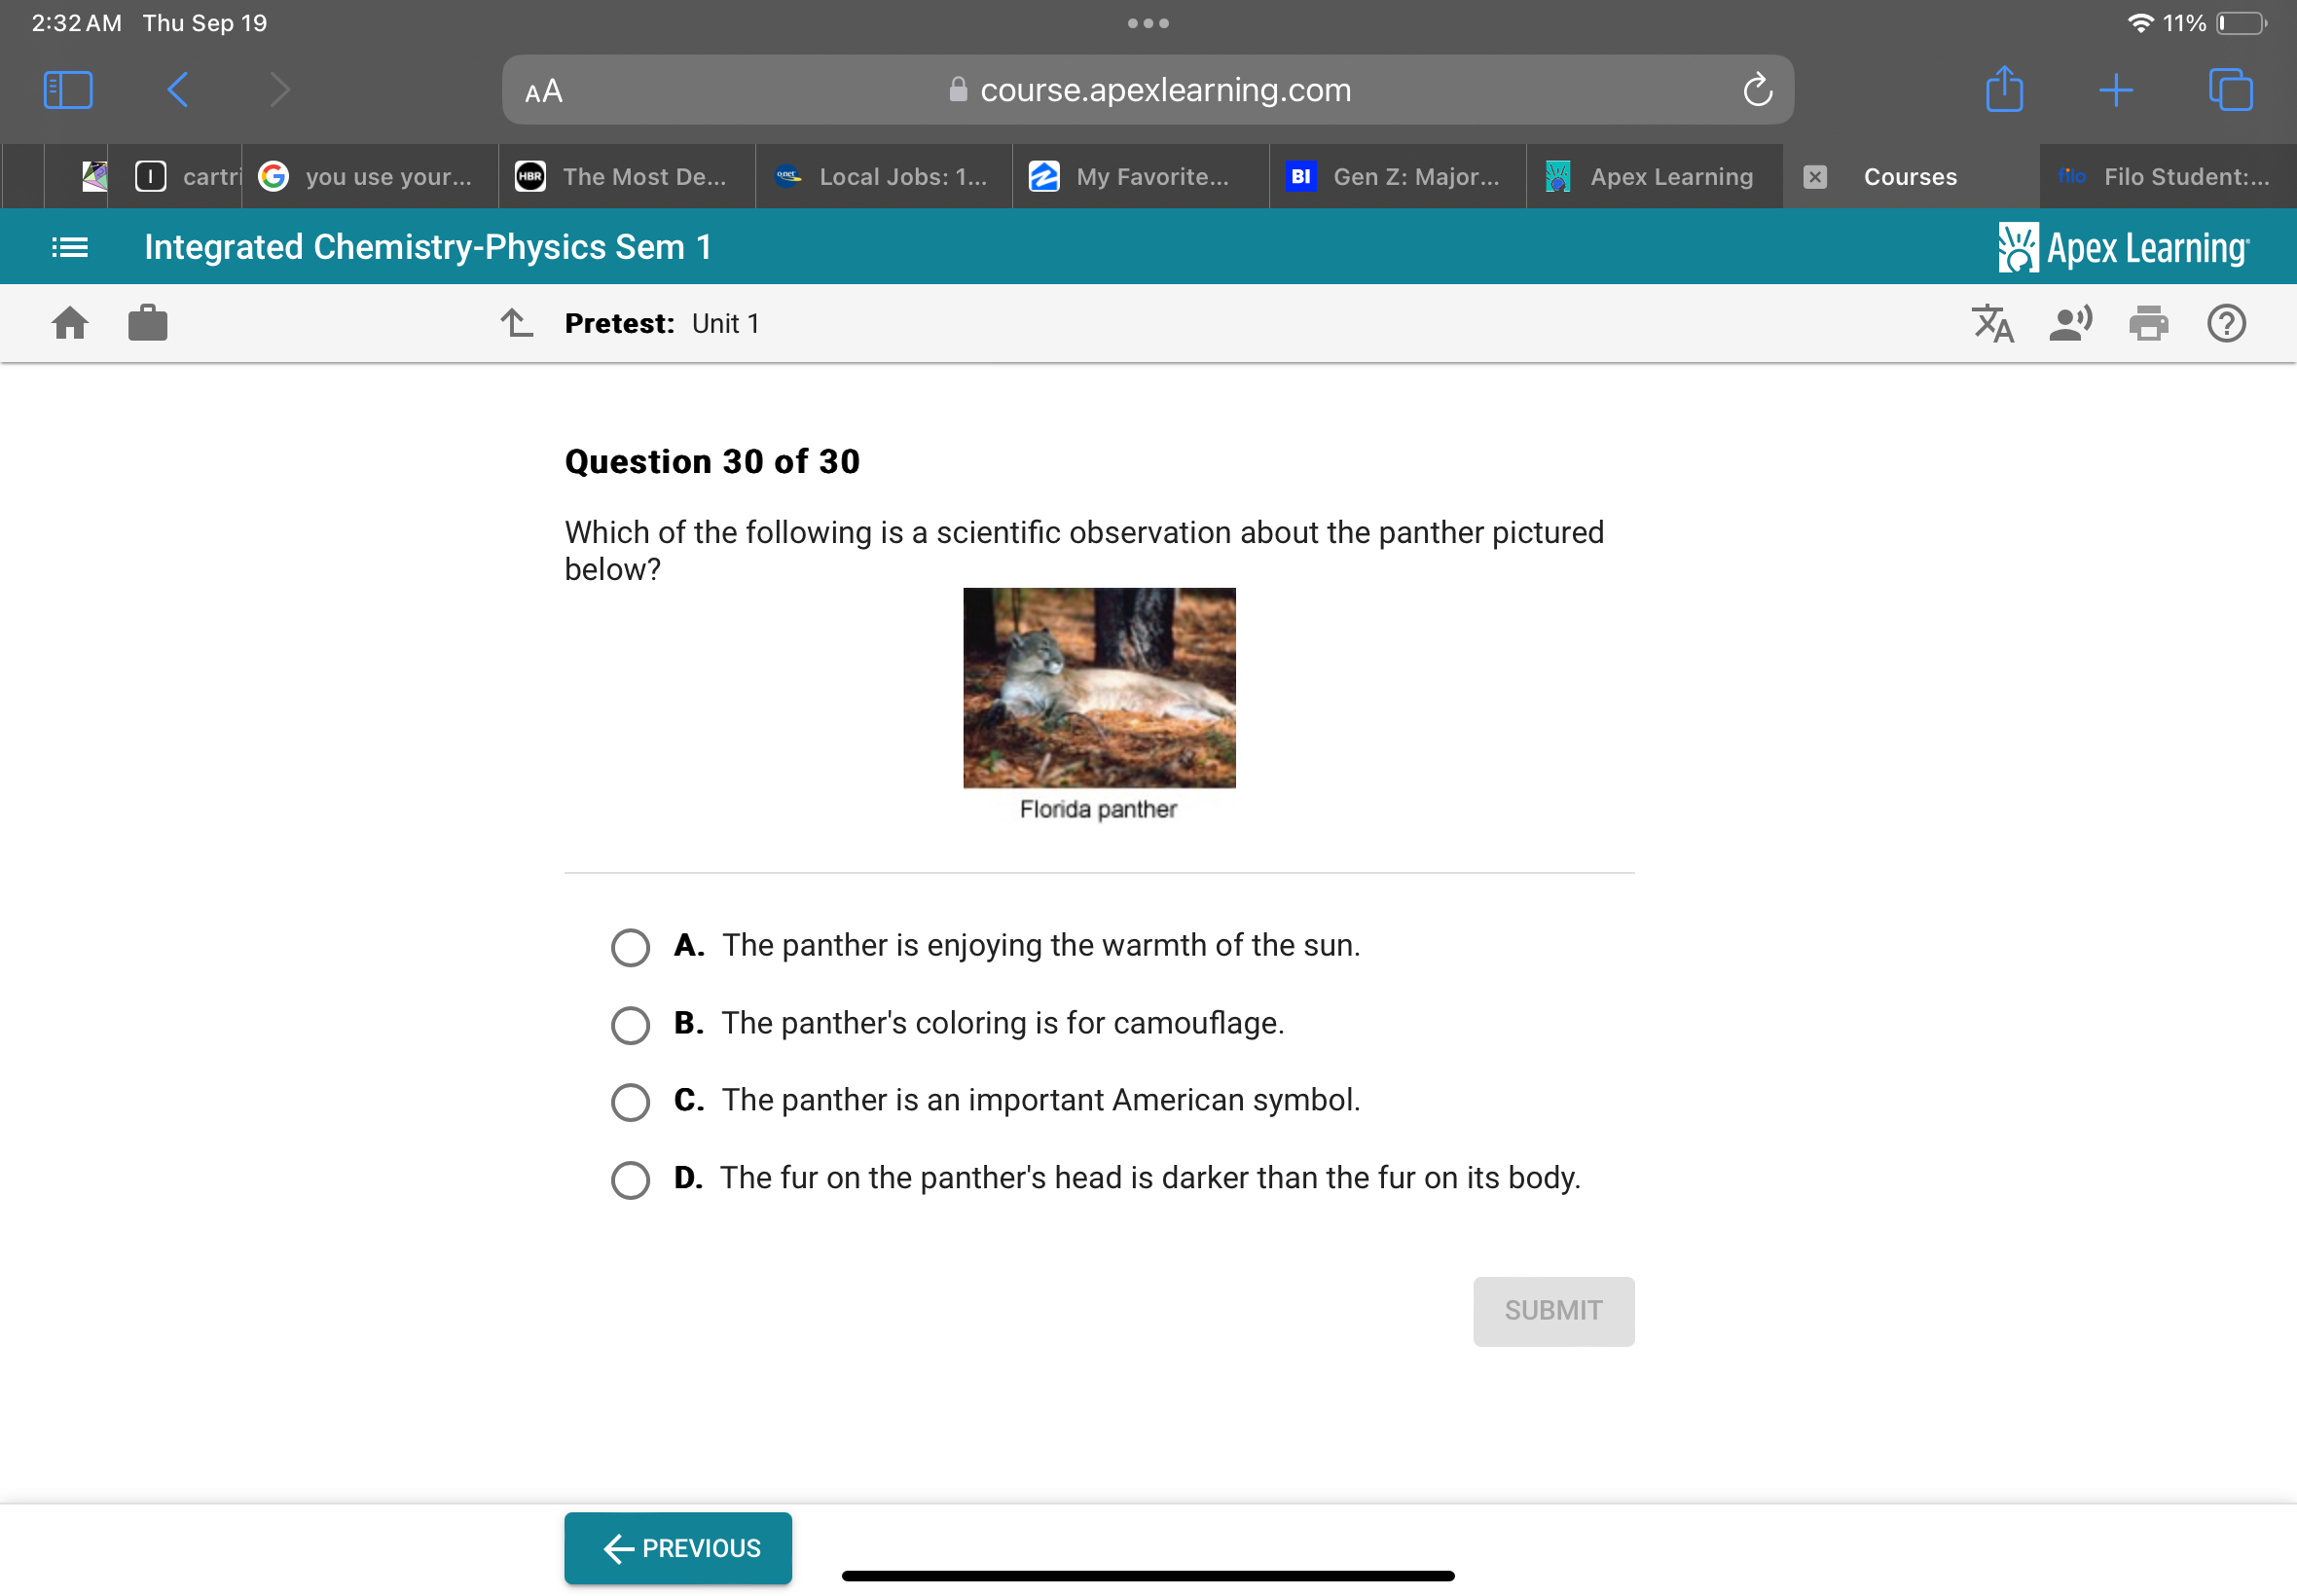Click the SUBMIT button
The width and height of the screenshot is (2297, 1596).
[1553, 1310]
